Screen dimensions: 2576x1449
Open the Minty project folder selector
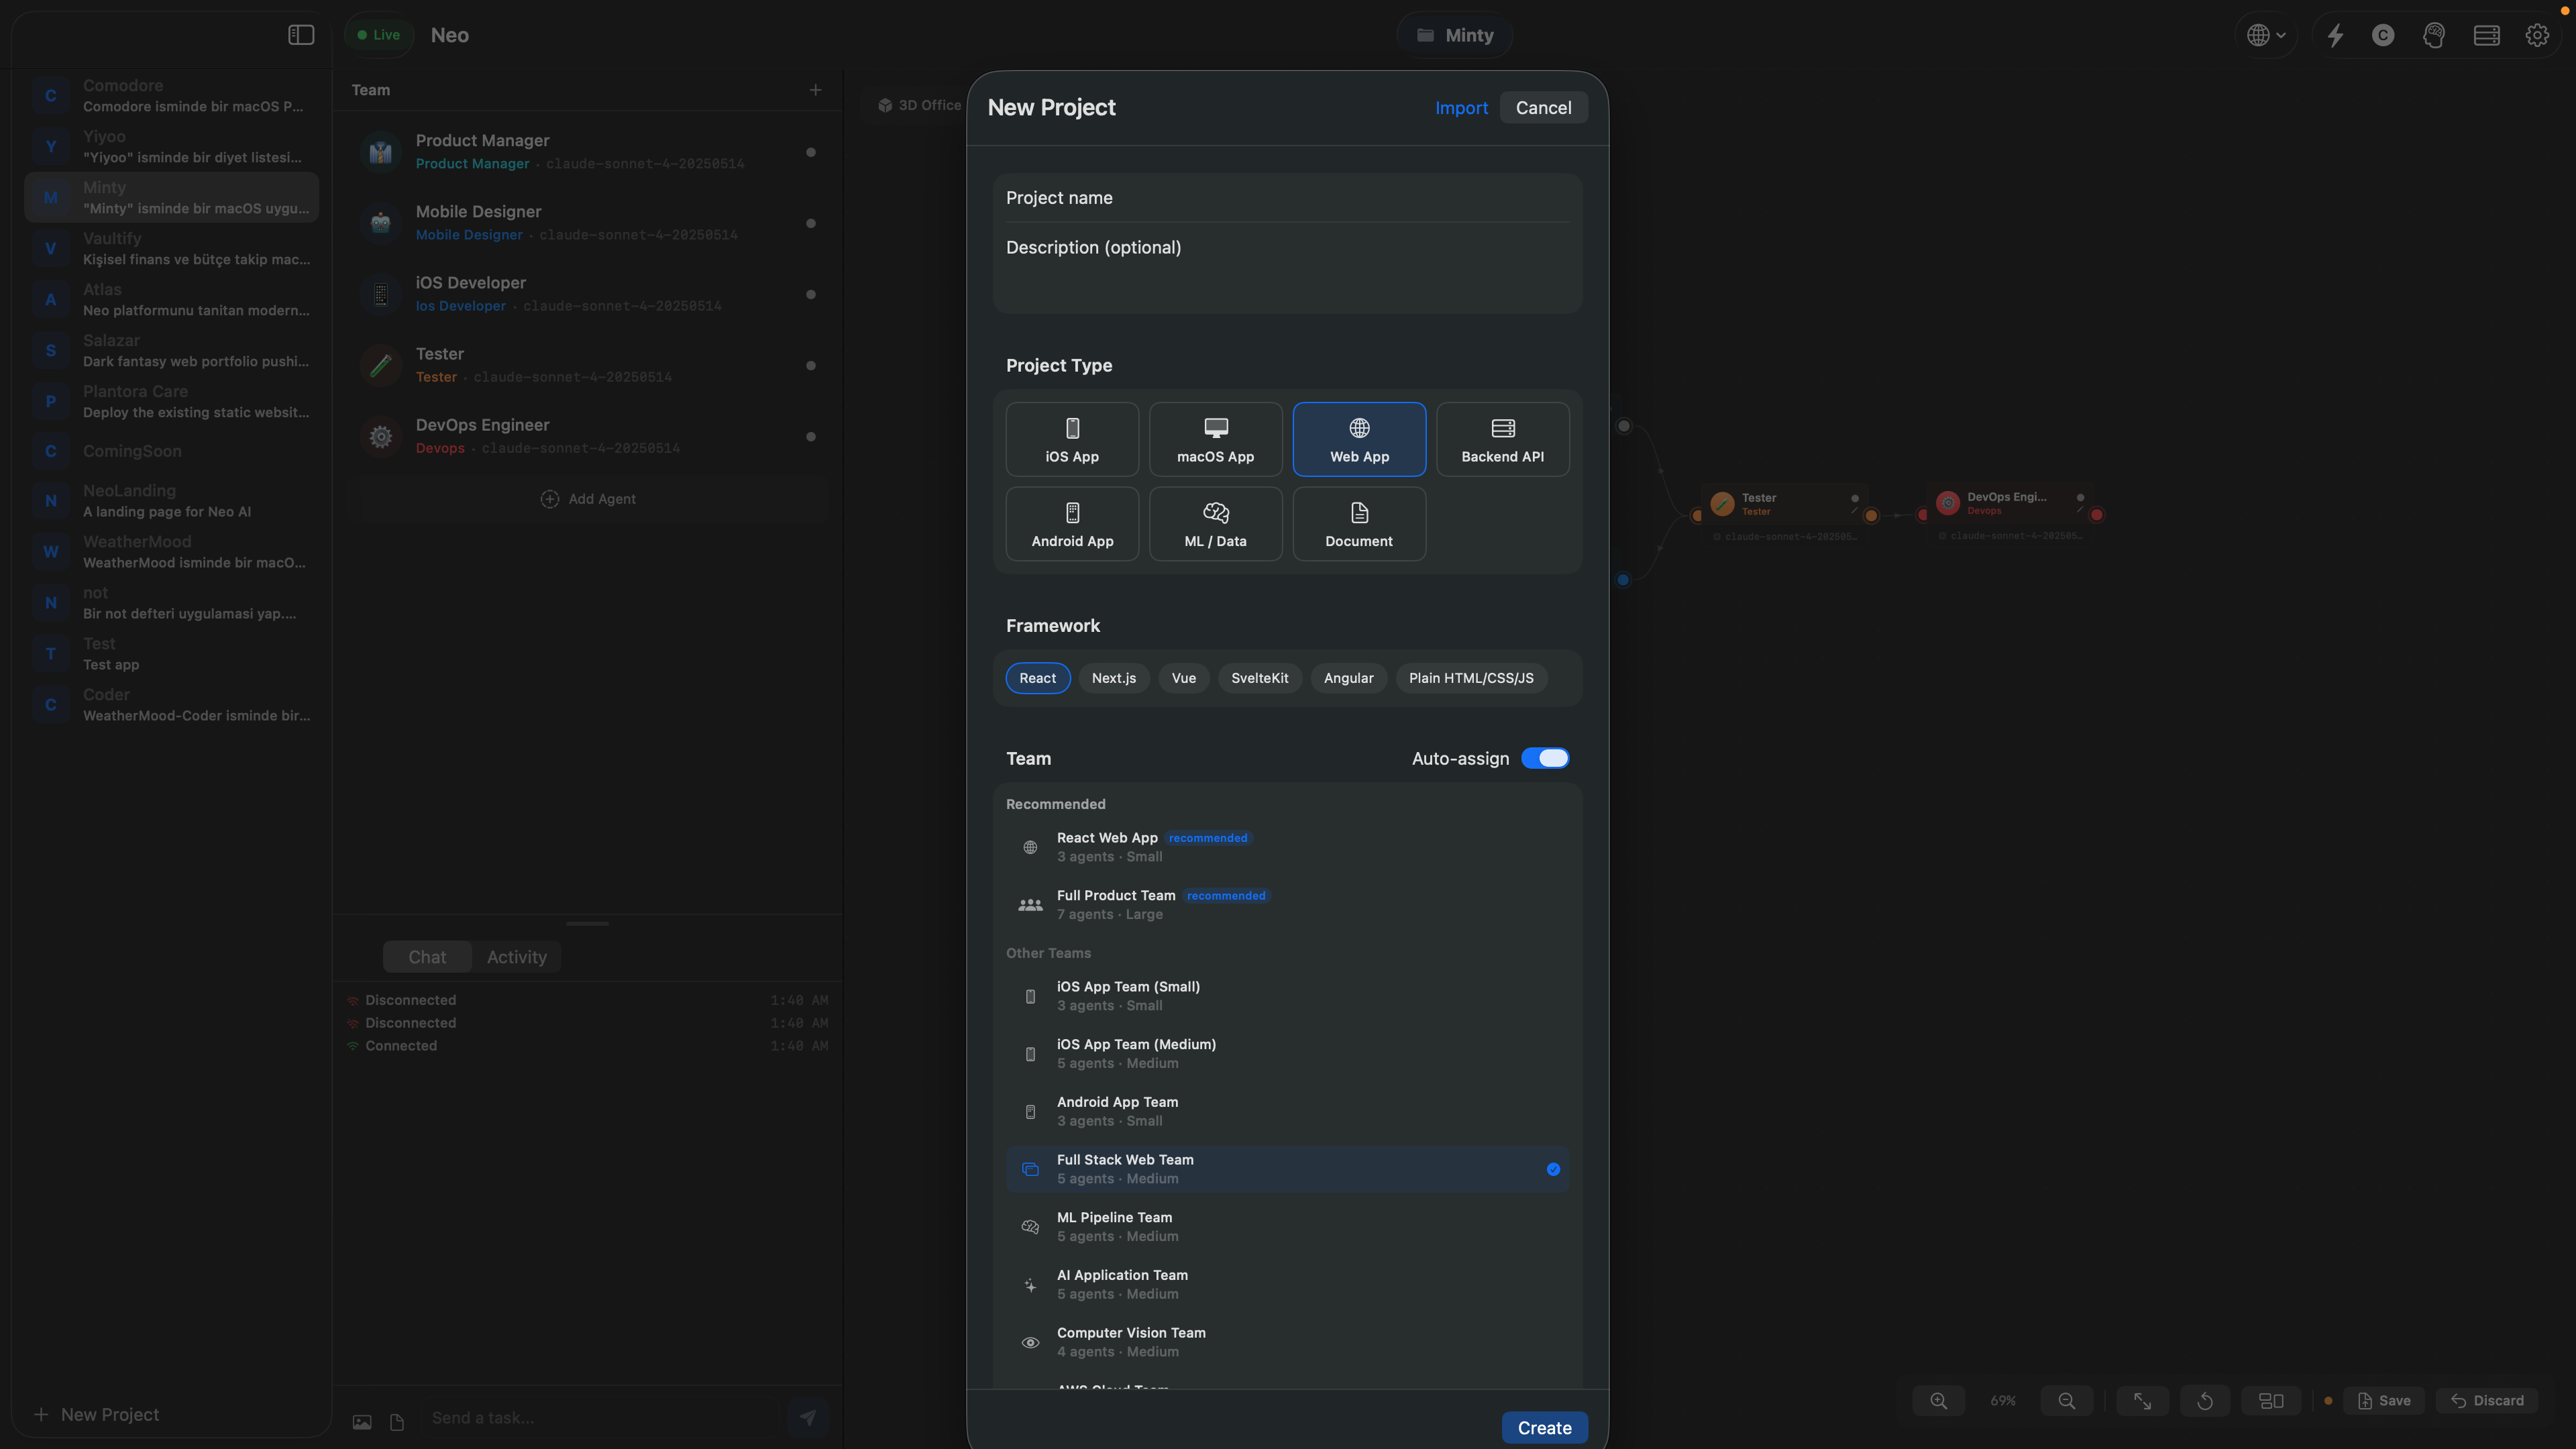1455,35
